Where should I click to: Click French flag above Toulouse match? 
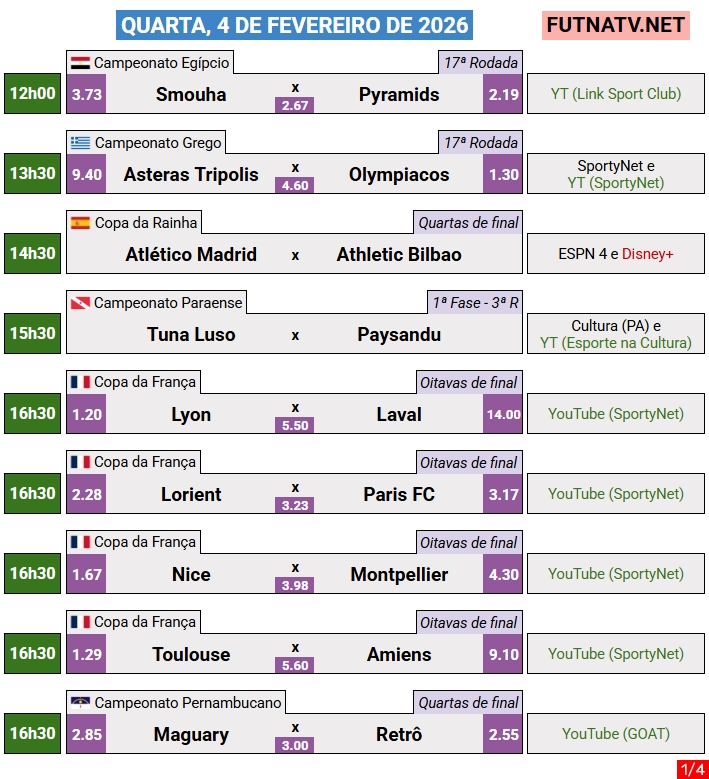pos(80,623)
